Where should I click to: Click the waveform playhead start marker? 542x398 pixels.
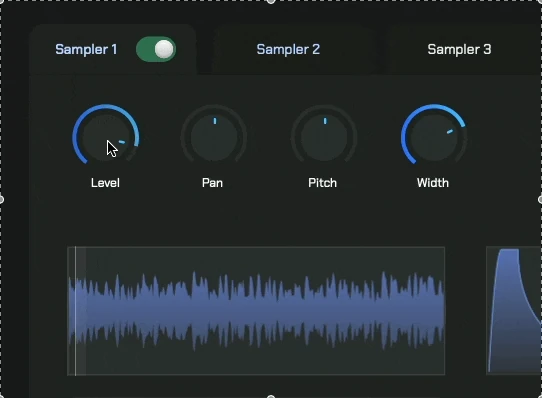[x=75, y=311]
